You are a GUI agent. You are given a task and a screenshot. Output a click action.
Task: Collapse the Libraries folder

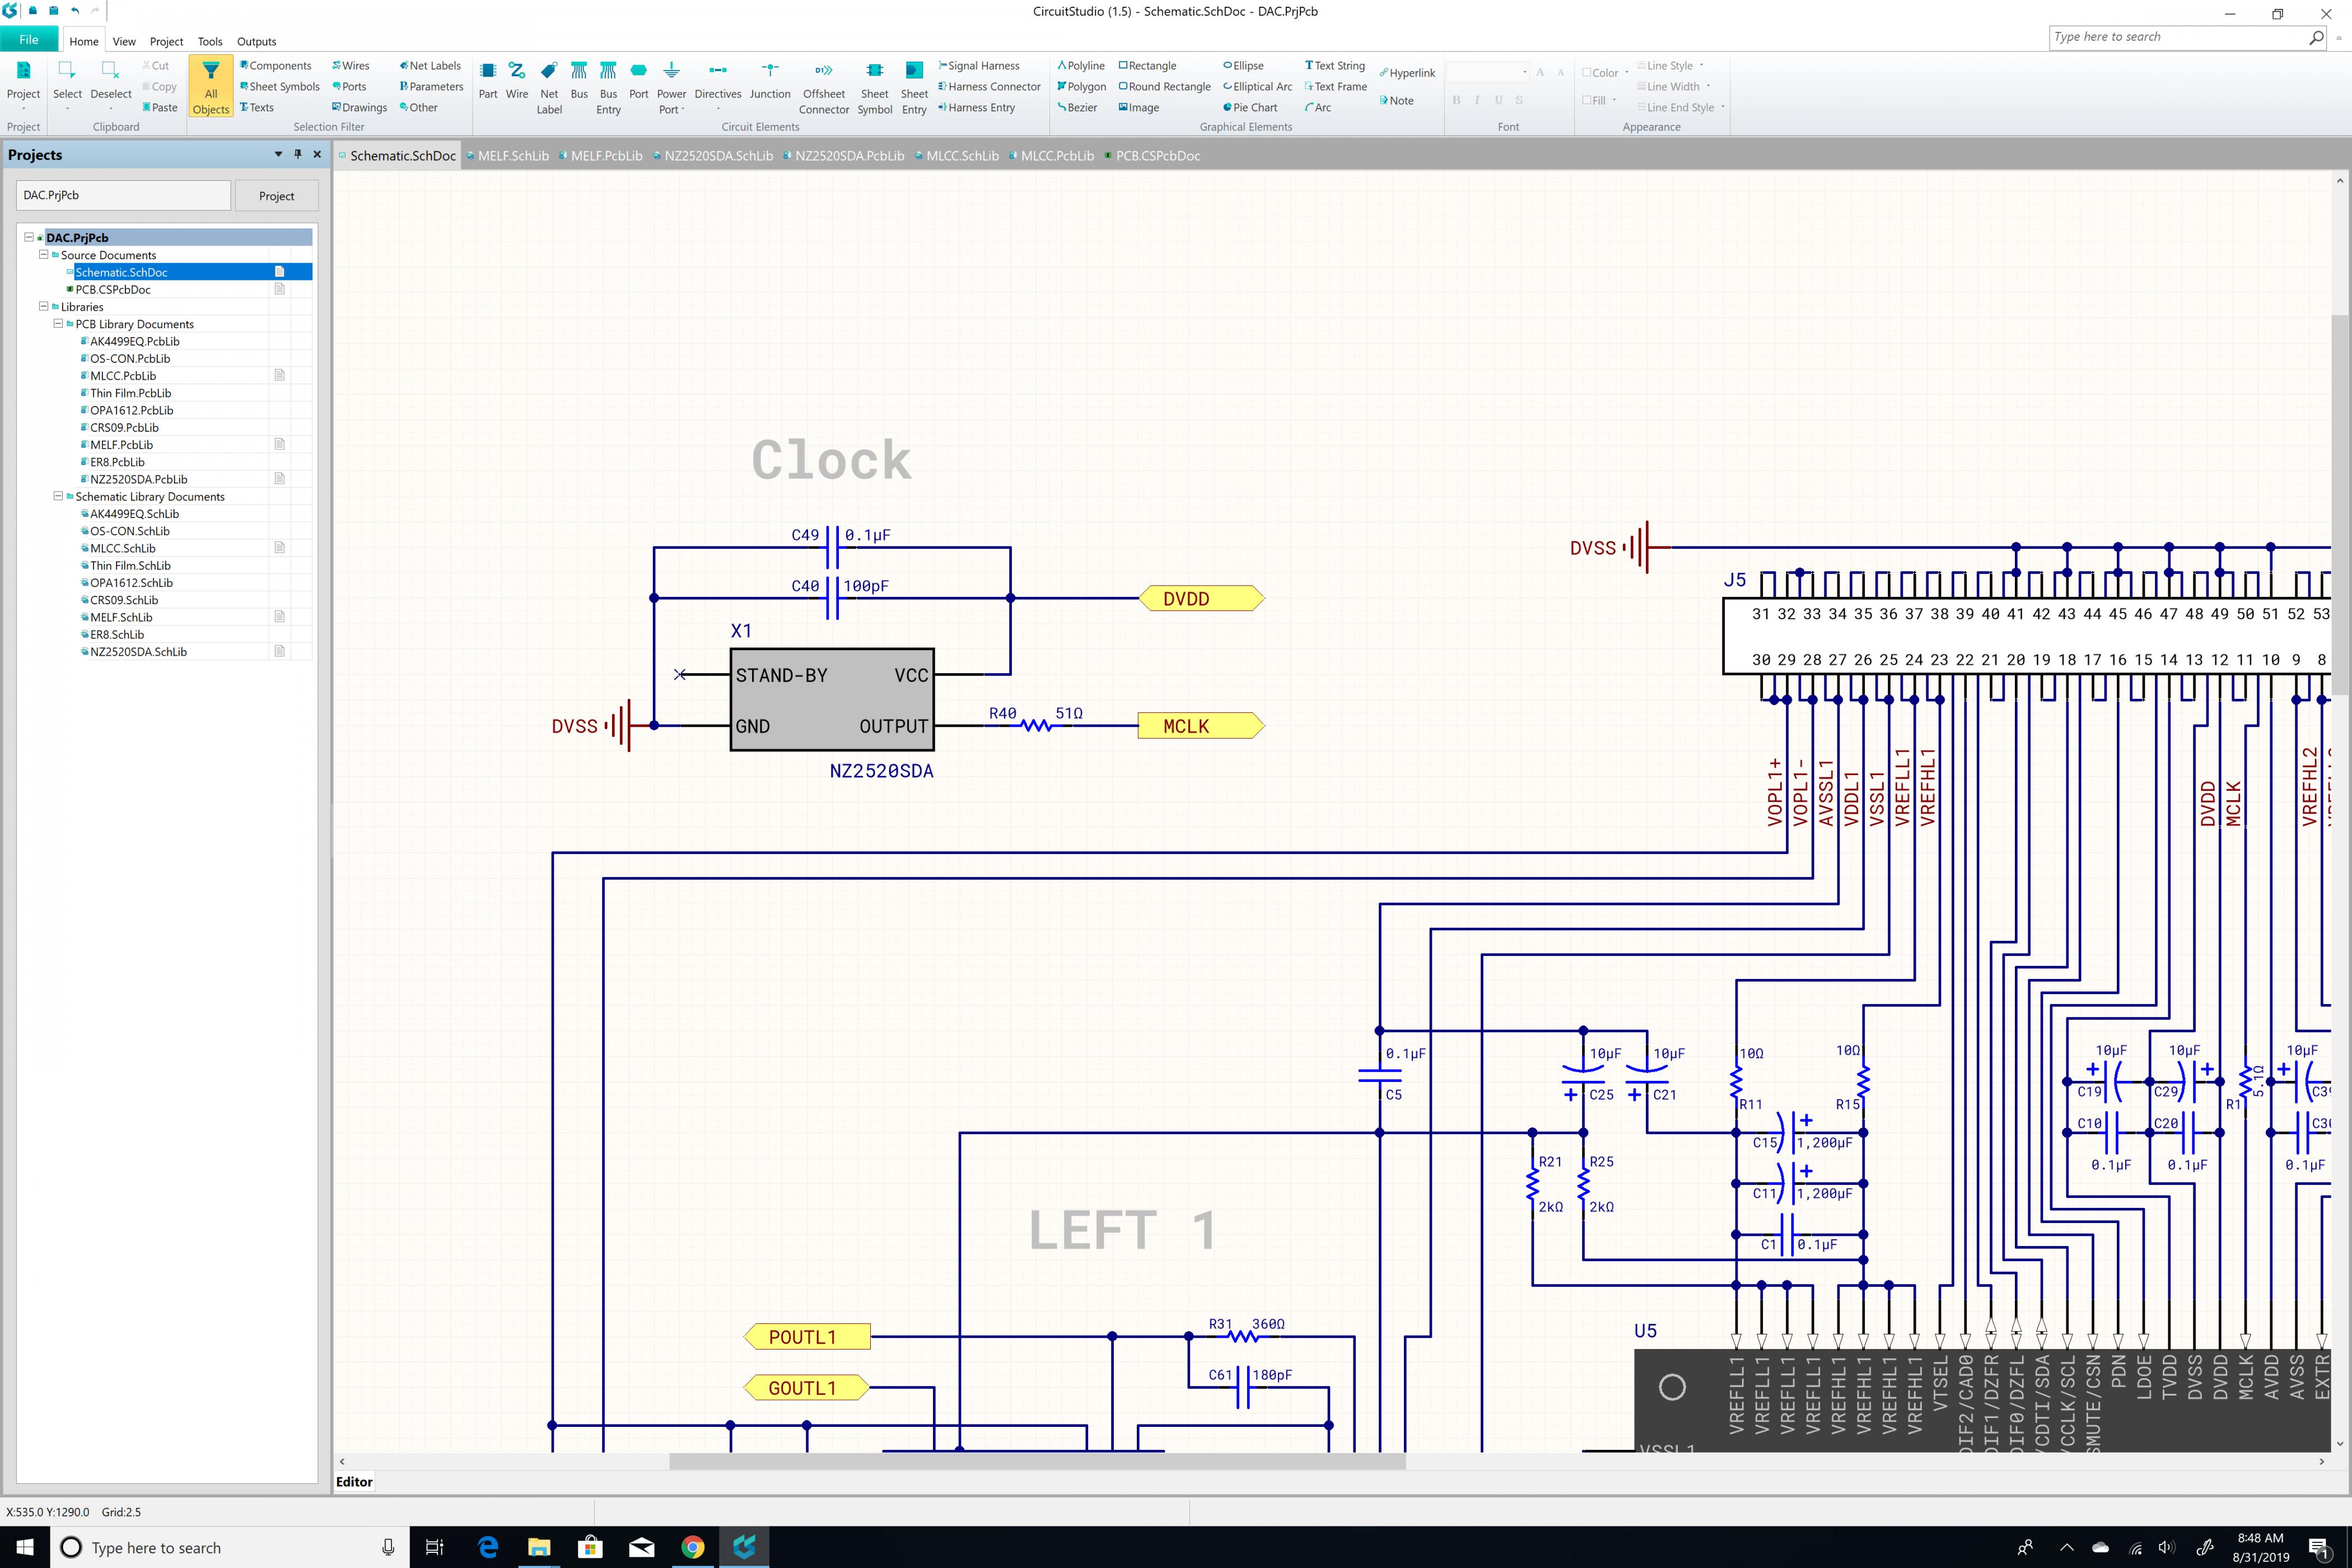tap(43, 306)
